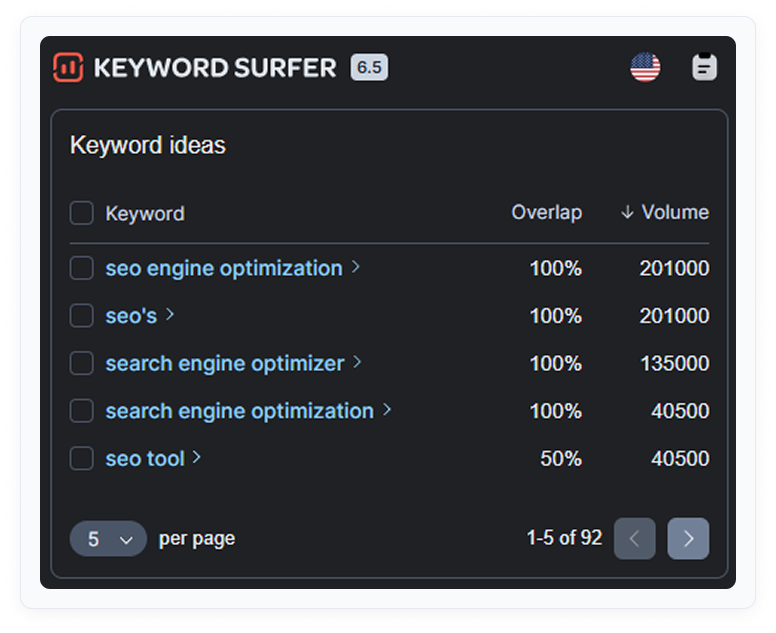Click chevron after search engine optimizer

[x=357, y=362]
